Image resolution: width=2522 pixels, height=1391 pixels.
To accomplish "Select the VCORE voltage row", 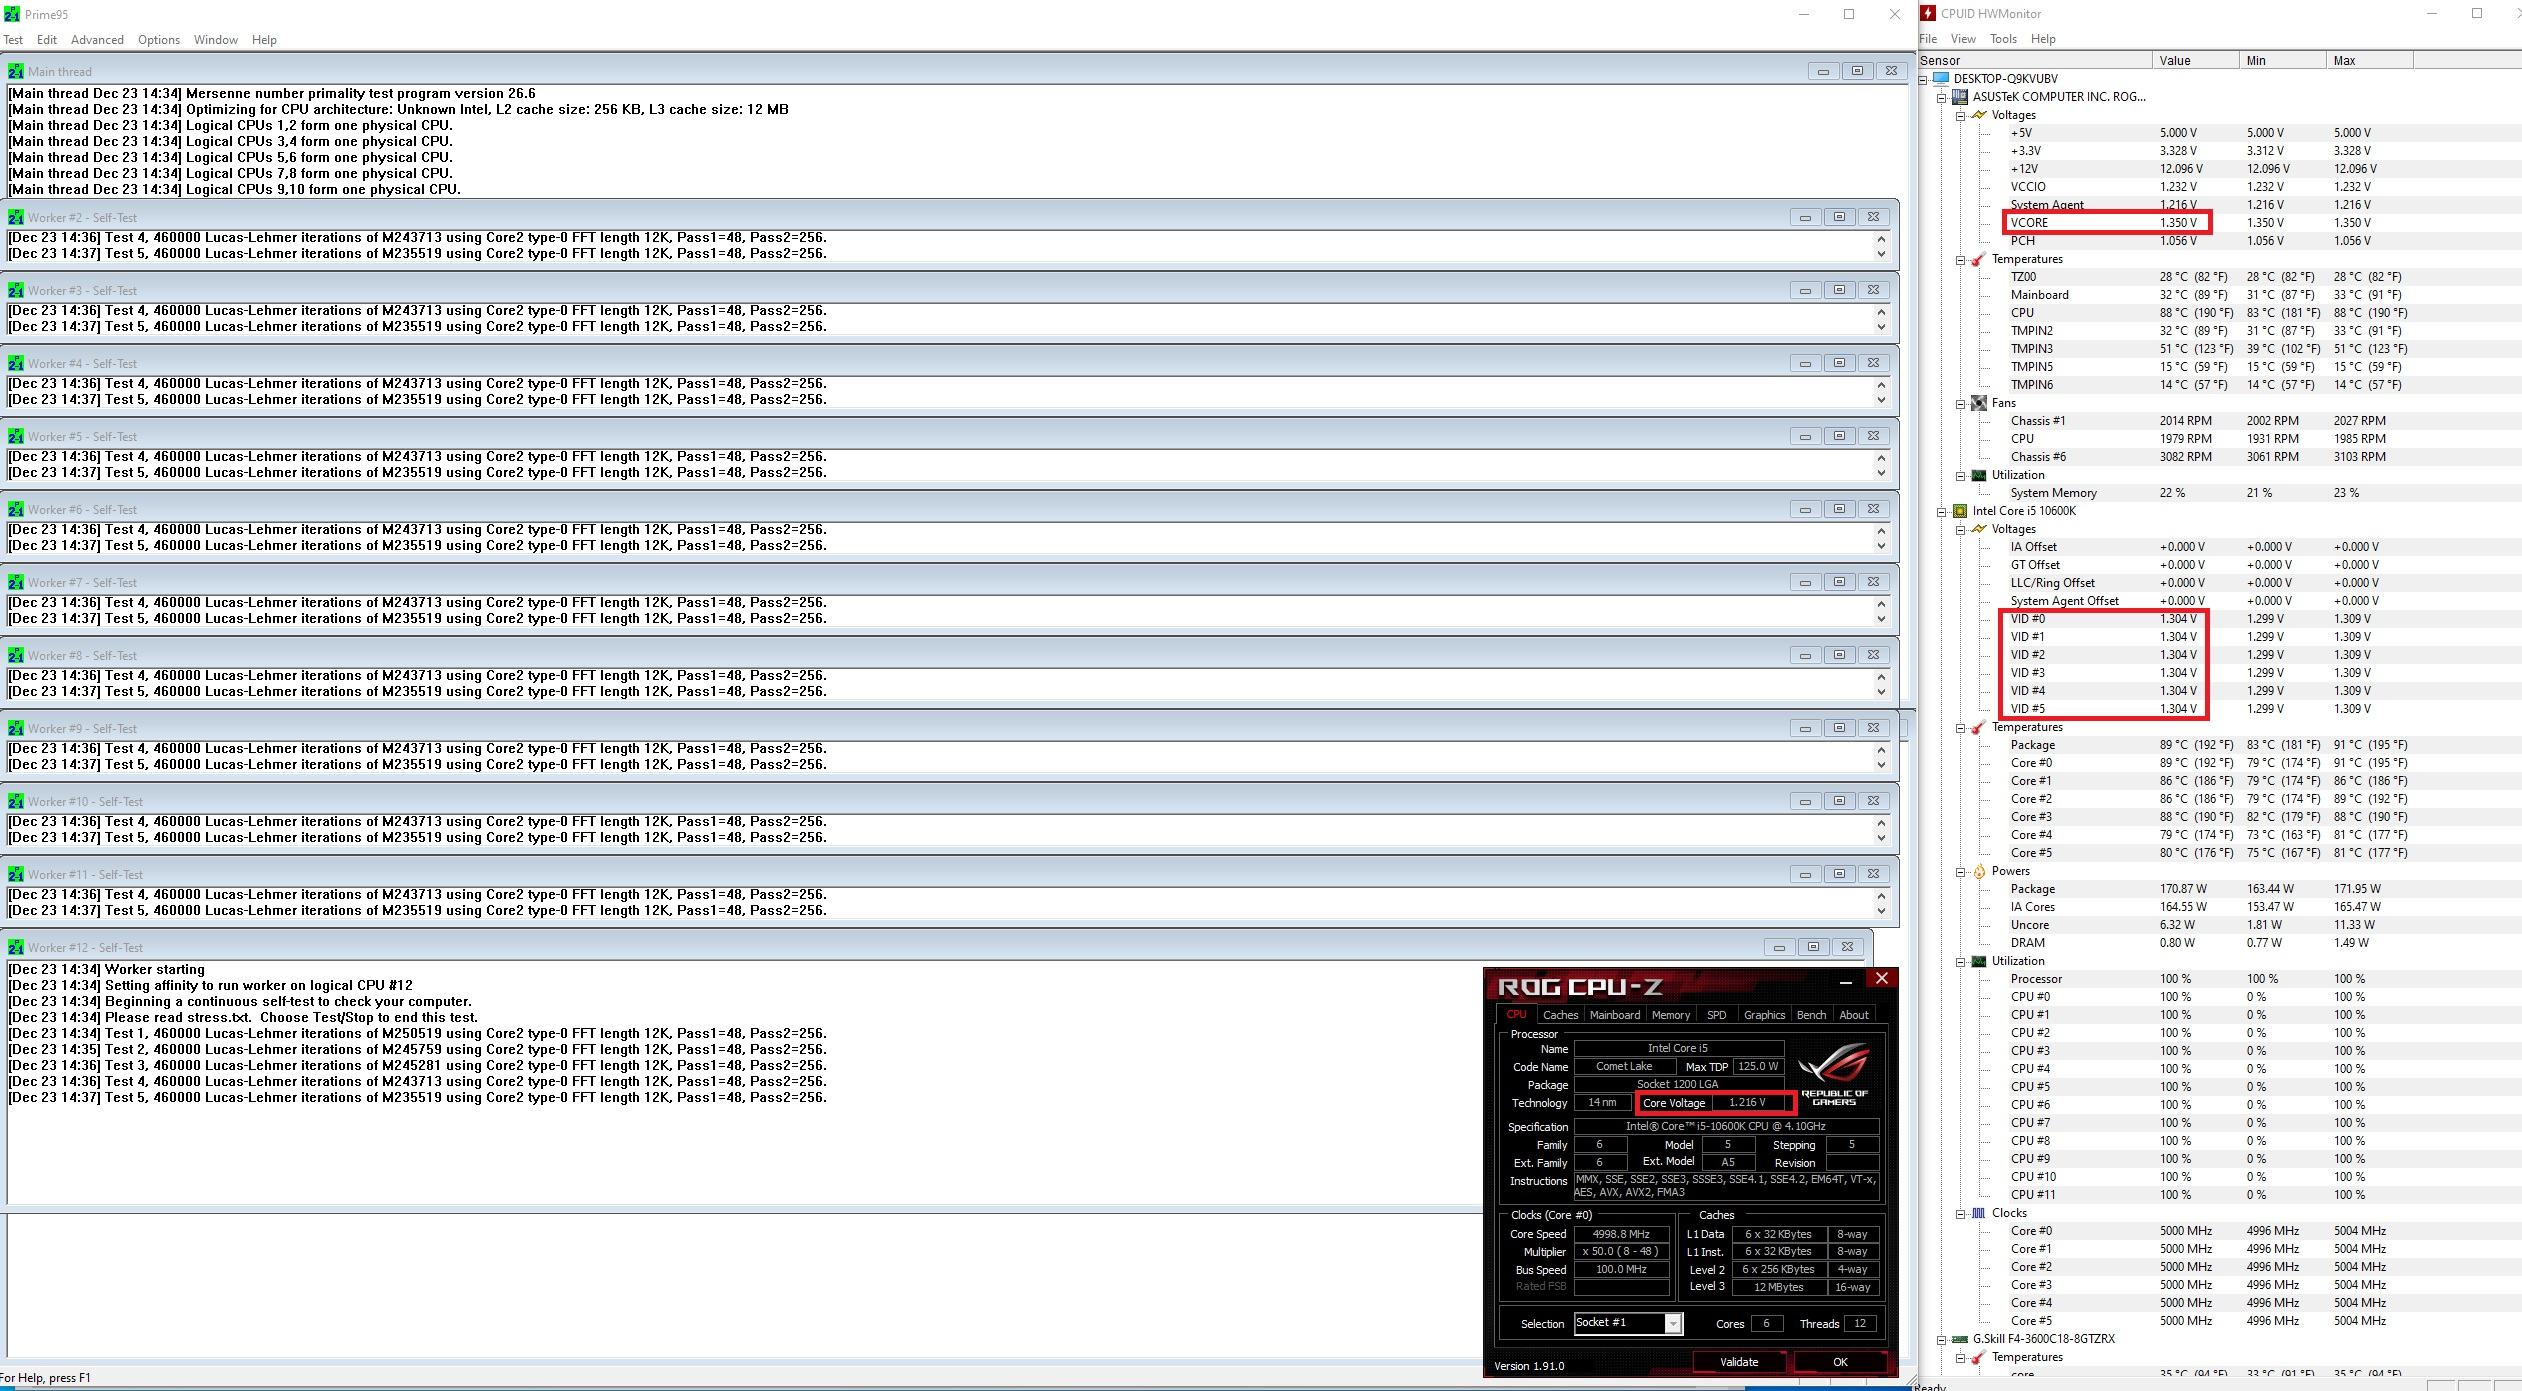I will click(x=2218, y=223).
